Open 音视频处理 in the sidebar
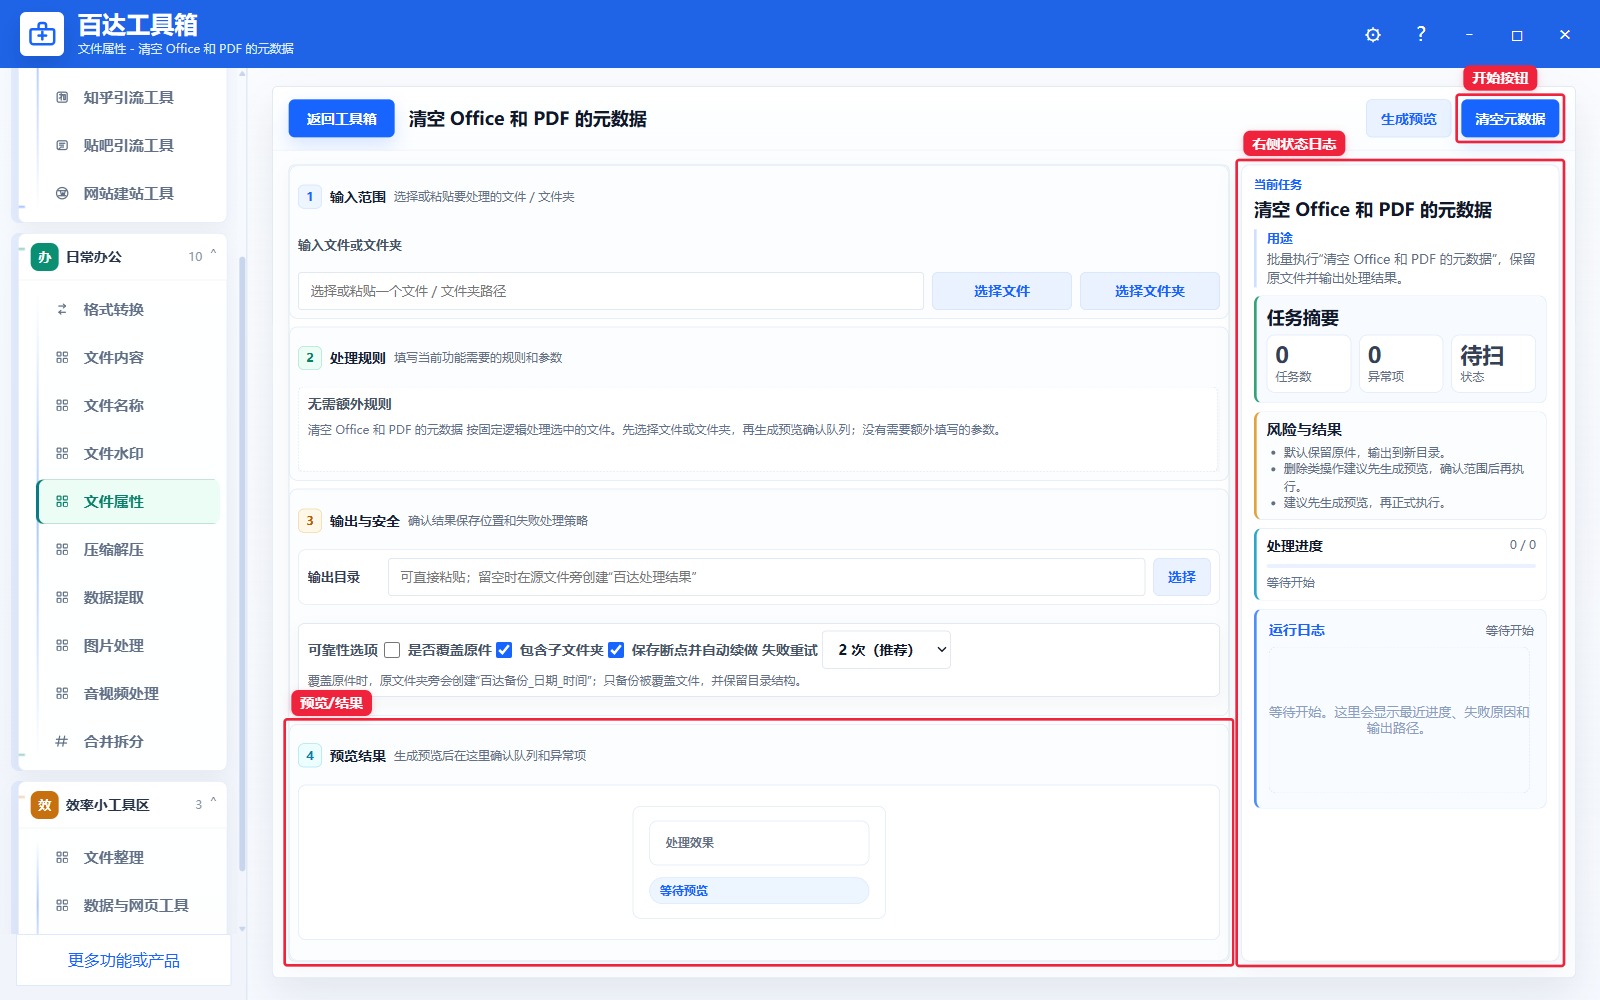Screen dimensions: 1600x1000 coord(128,693)
